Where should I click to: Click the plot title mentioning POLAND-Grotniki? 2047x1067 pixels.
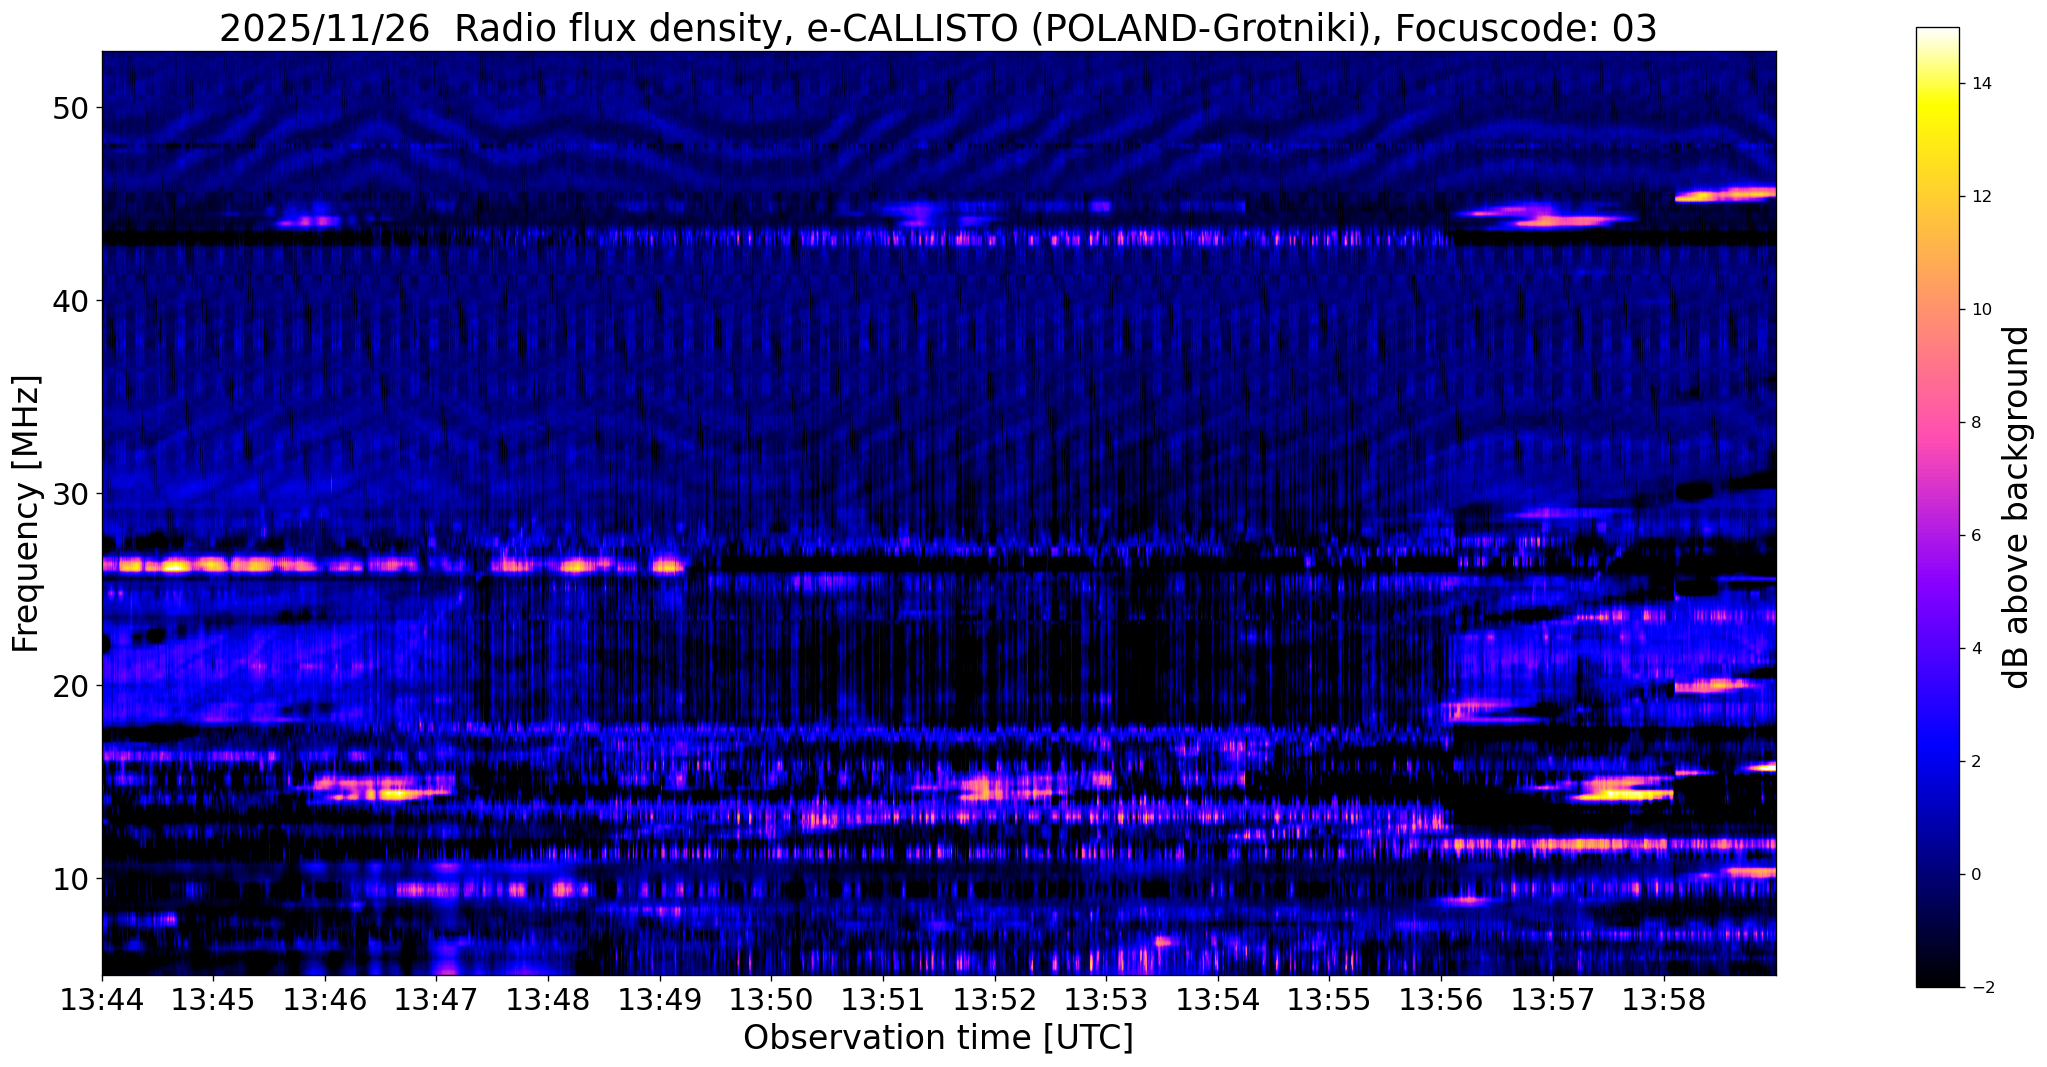(938, 29)
